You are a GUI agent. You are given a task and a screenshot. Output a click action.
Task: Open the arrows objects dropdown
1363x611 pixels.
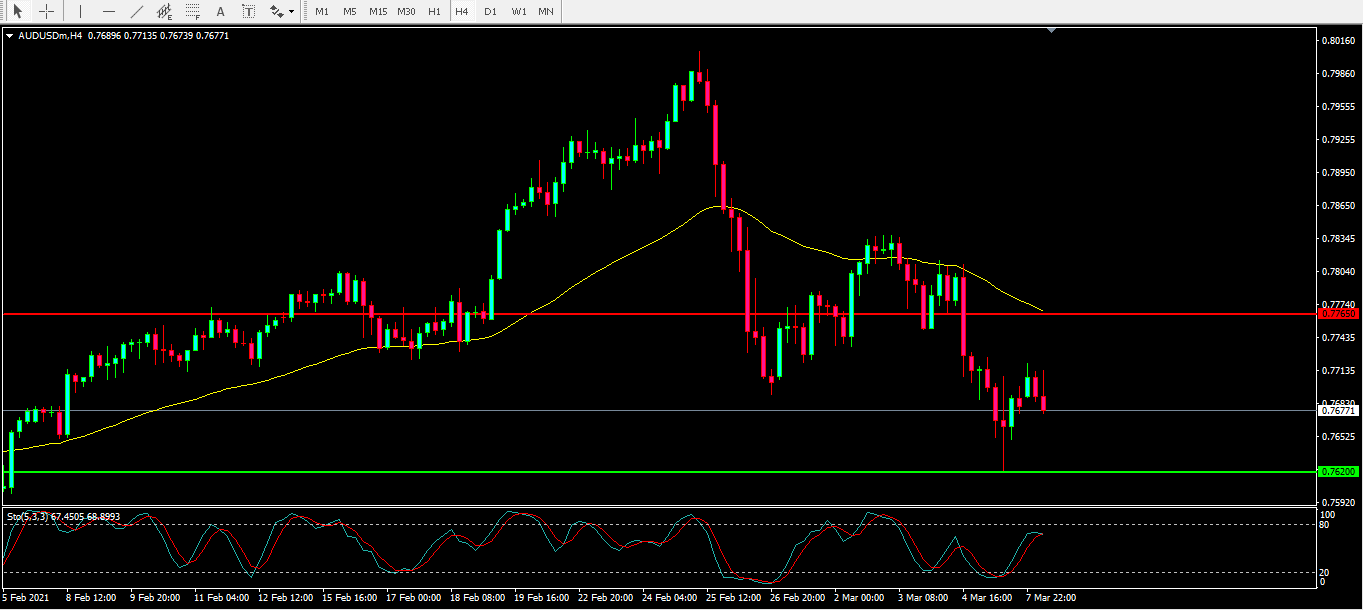tap(283, 12)
